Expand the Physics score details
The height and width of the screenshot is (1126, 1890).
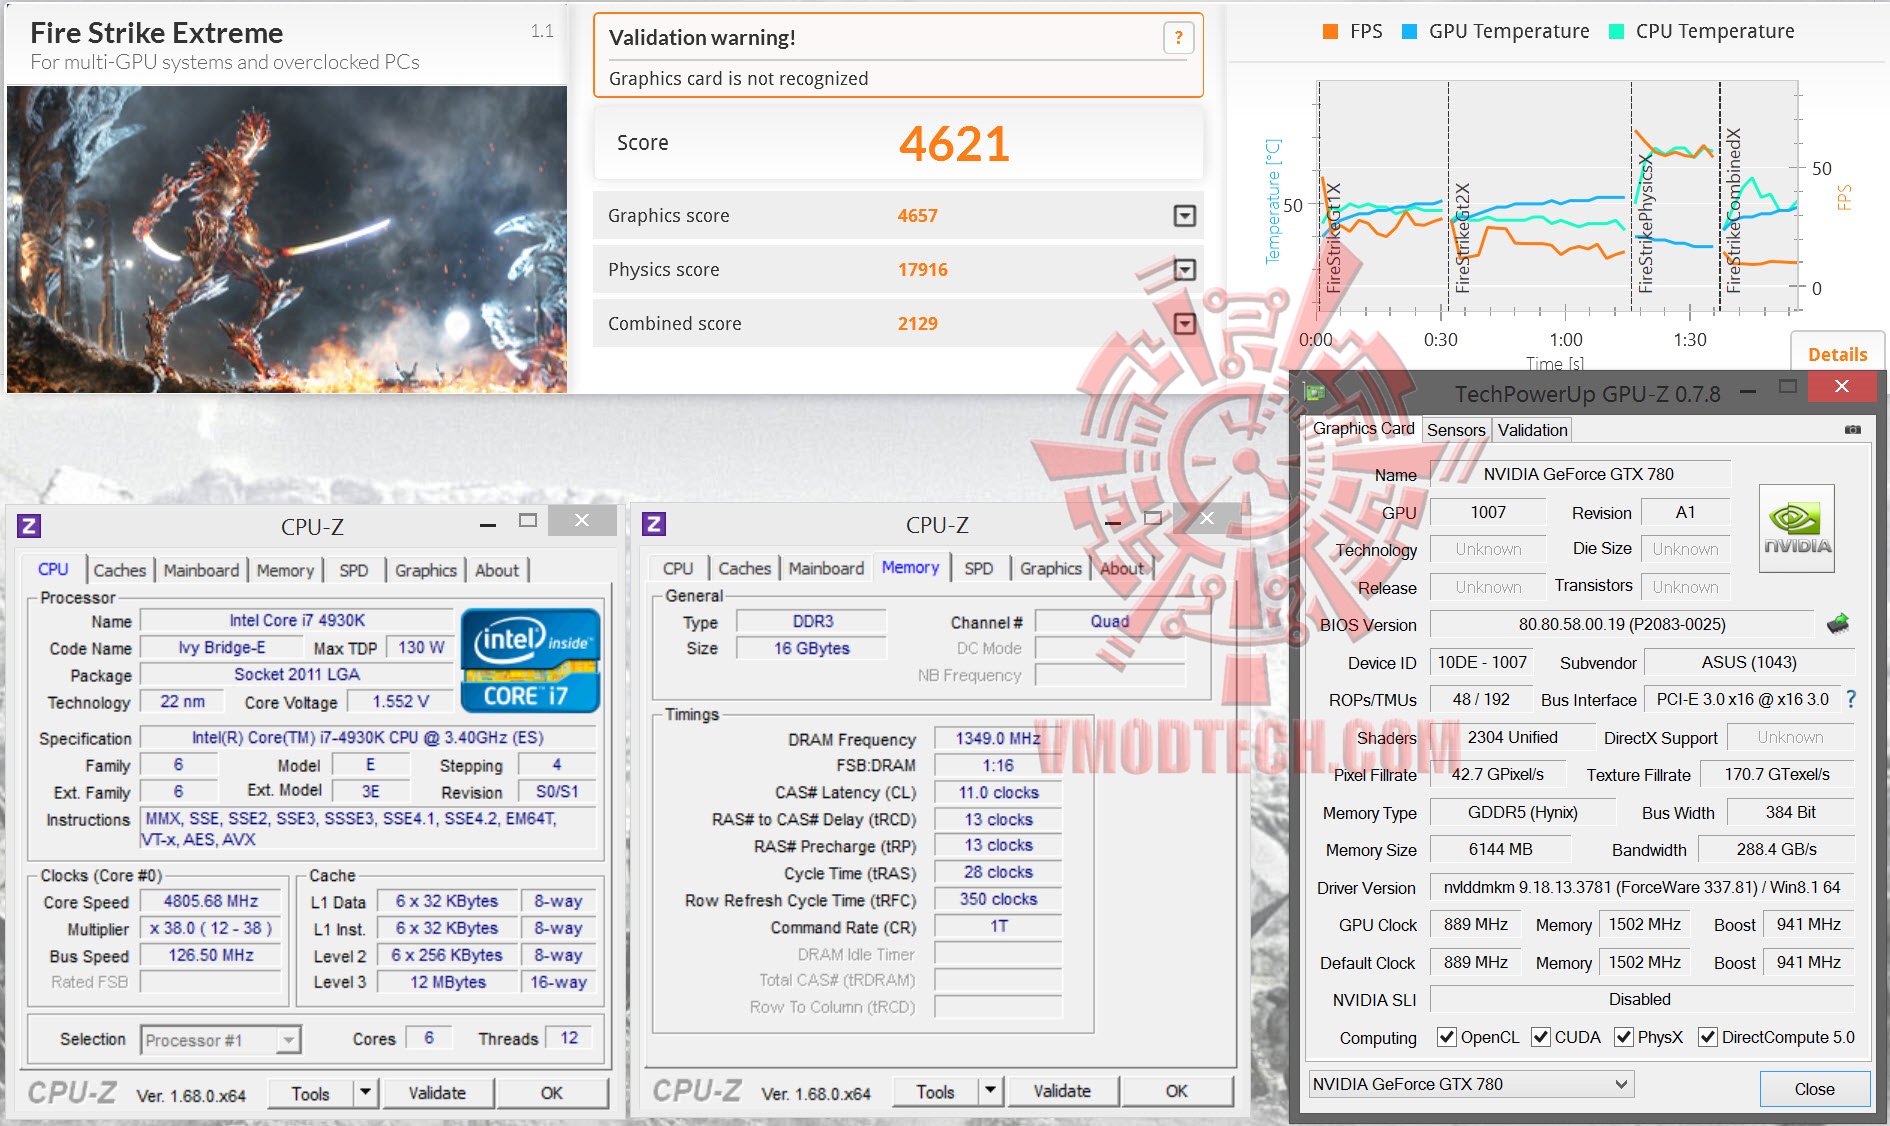(1184, 270)
